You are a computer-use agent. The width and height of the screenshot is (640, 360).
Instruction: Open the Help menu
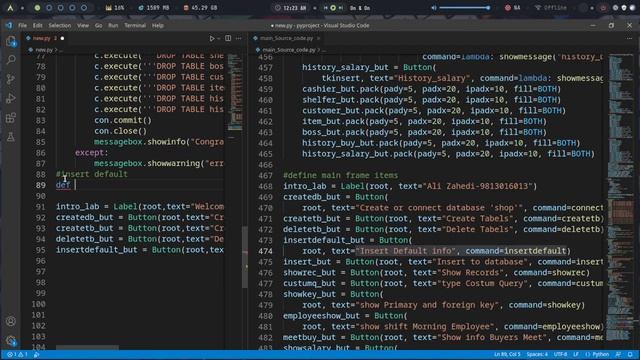click(158, 25)
